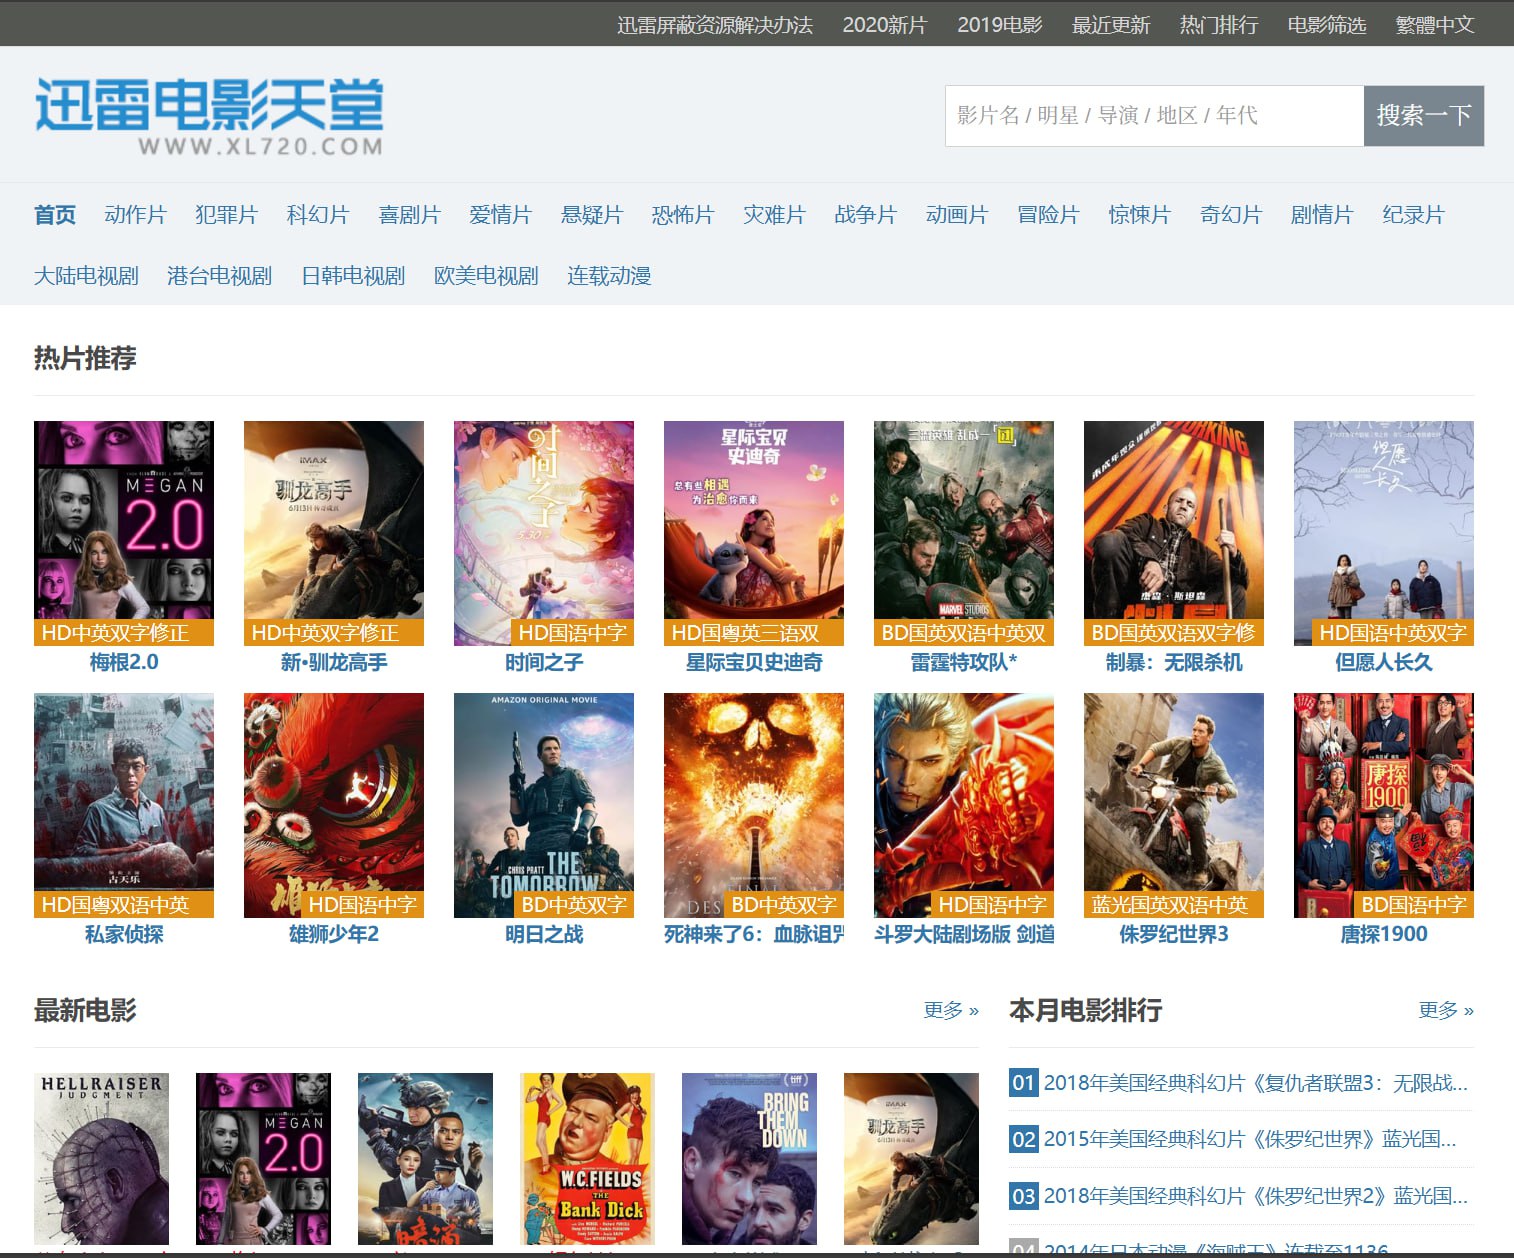Open the 死神来了6 movie poster

click(x=754, y=805)
